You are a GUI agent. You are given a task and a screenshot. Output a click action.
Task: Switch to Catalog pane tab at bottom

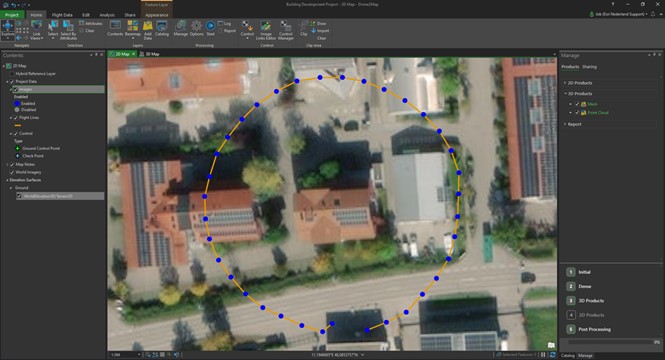click(567, 355)
